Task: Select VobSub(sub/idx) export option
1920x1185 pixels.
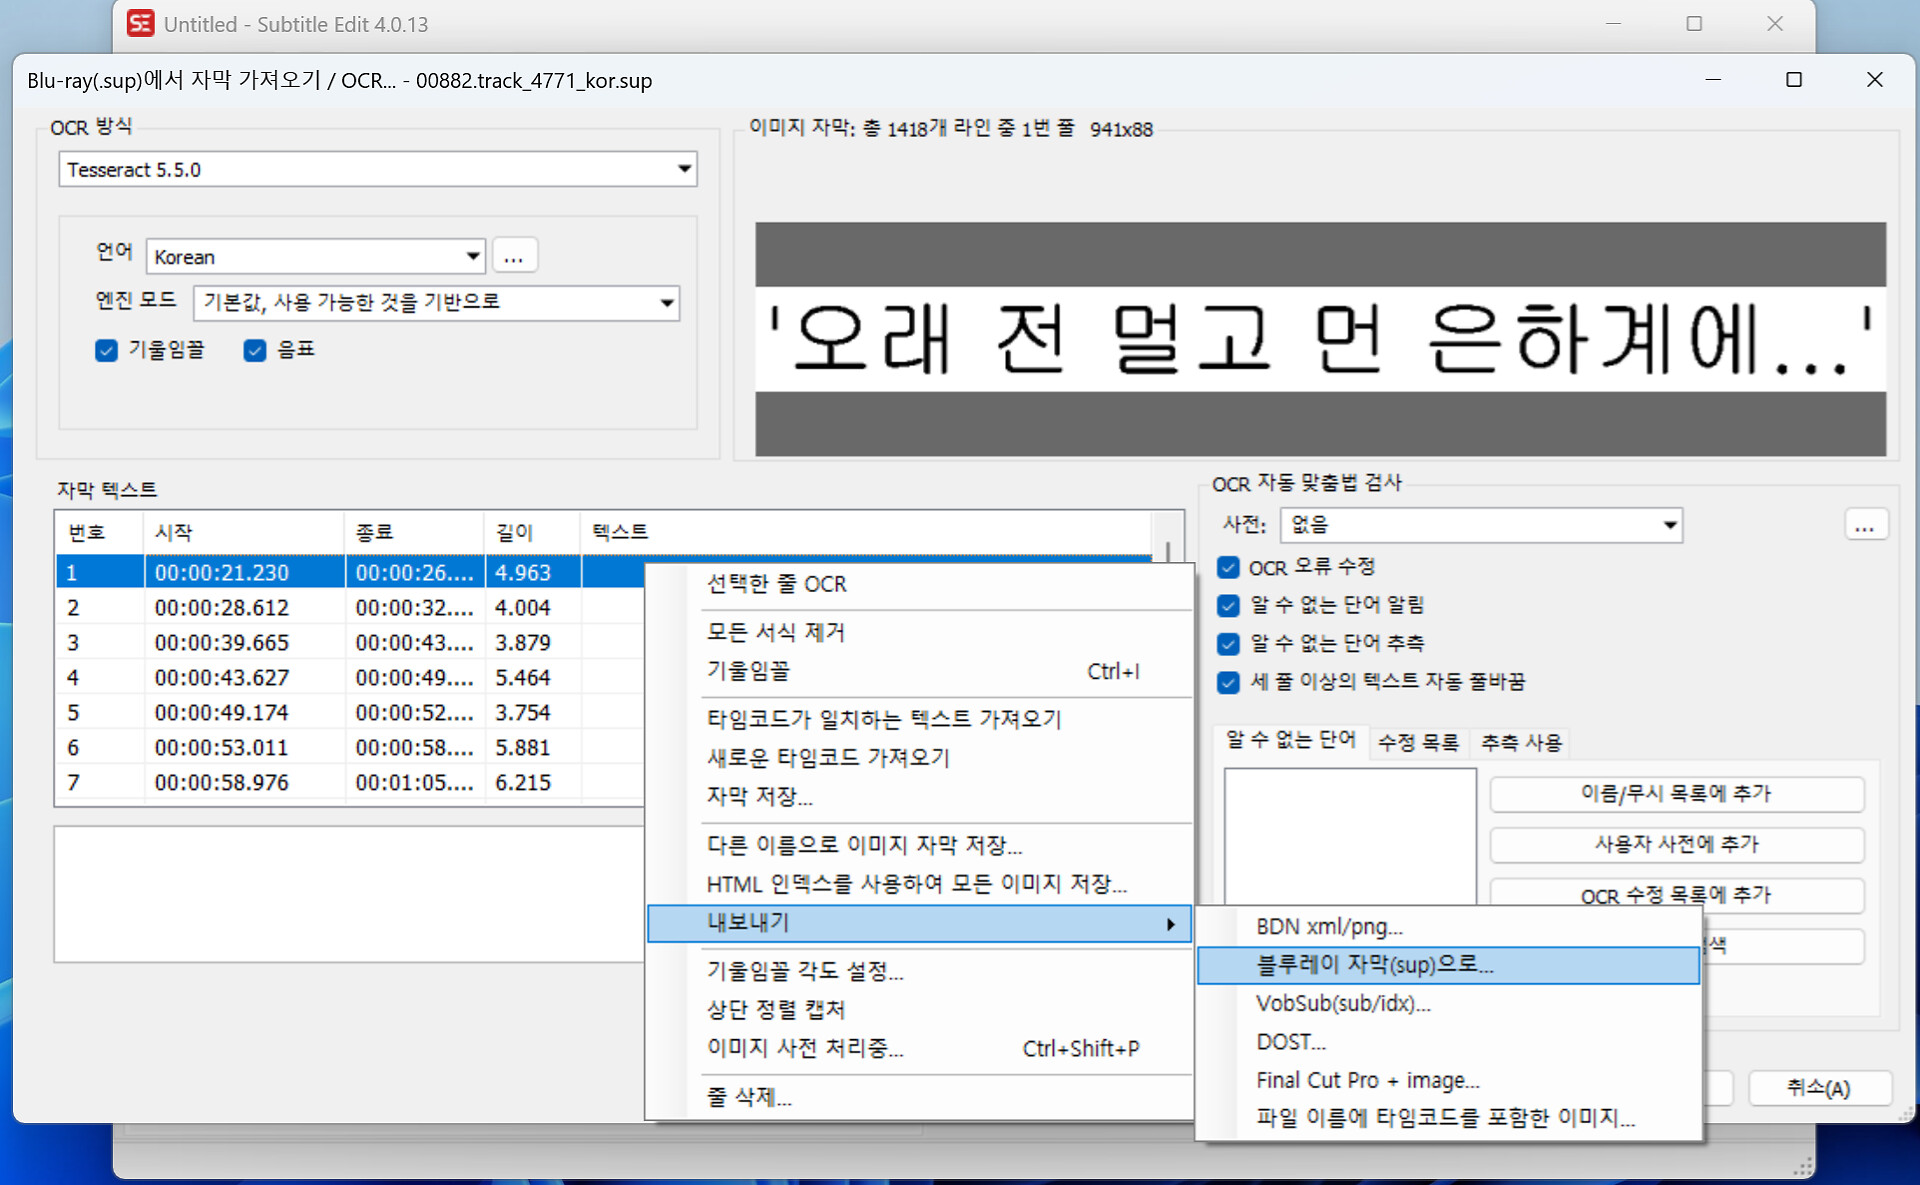Action: (x=1343, y=1003)
